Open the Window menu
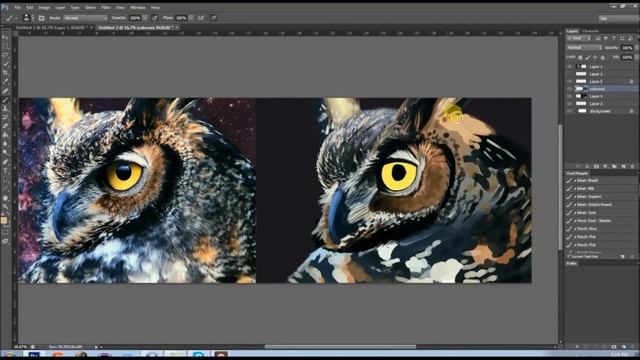 138,7
